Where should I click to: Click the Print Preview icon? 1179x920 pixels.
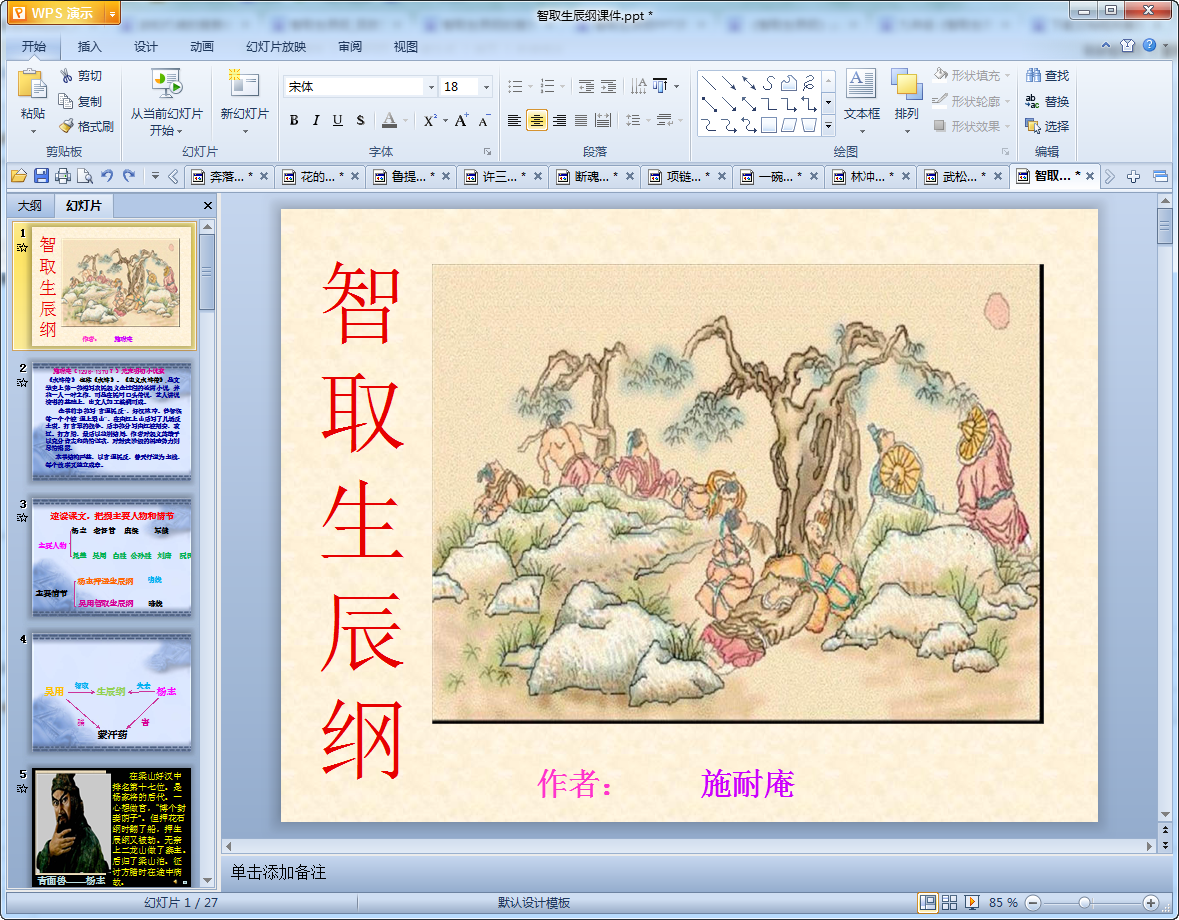pyautogui.click(x=85, y=176)
